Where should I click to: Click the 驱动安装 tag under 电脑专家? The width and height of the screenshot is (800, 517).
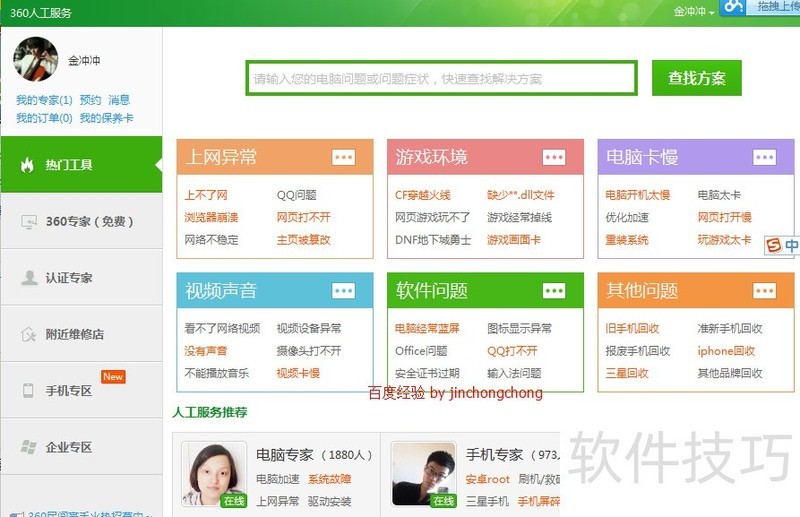pos(330,502)
